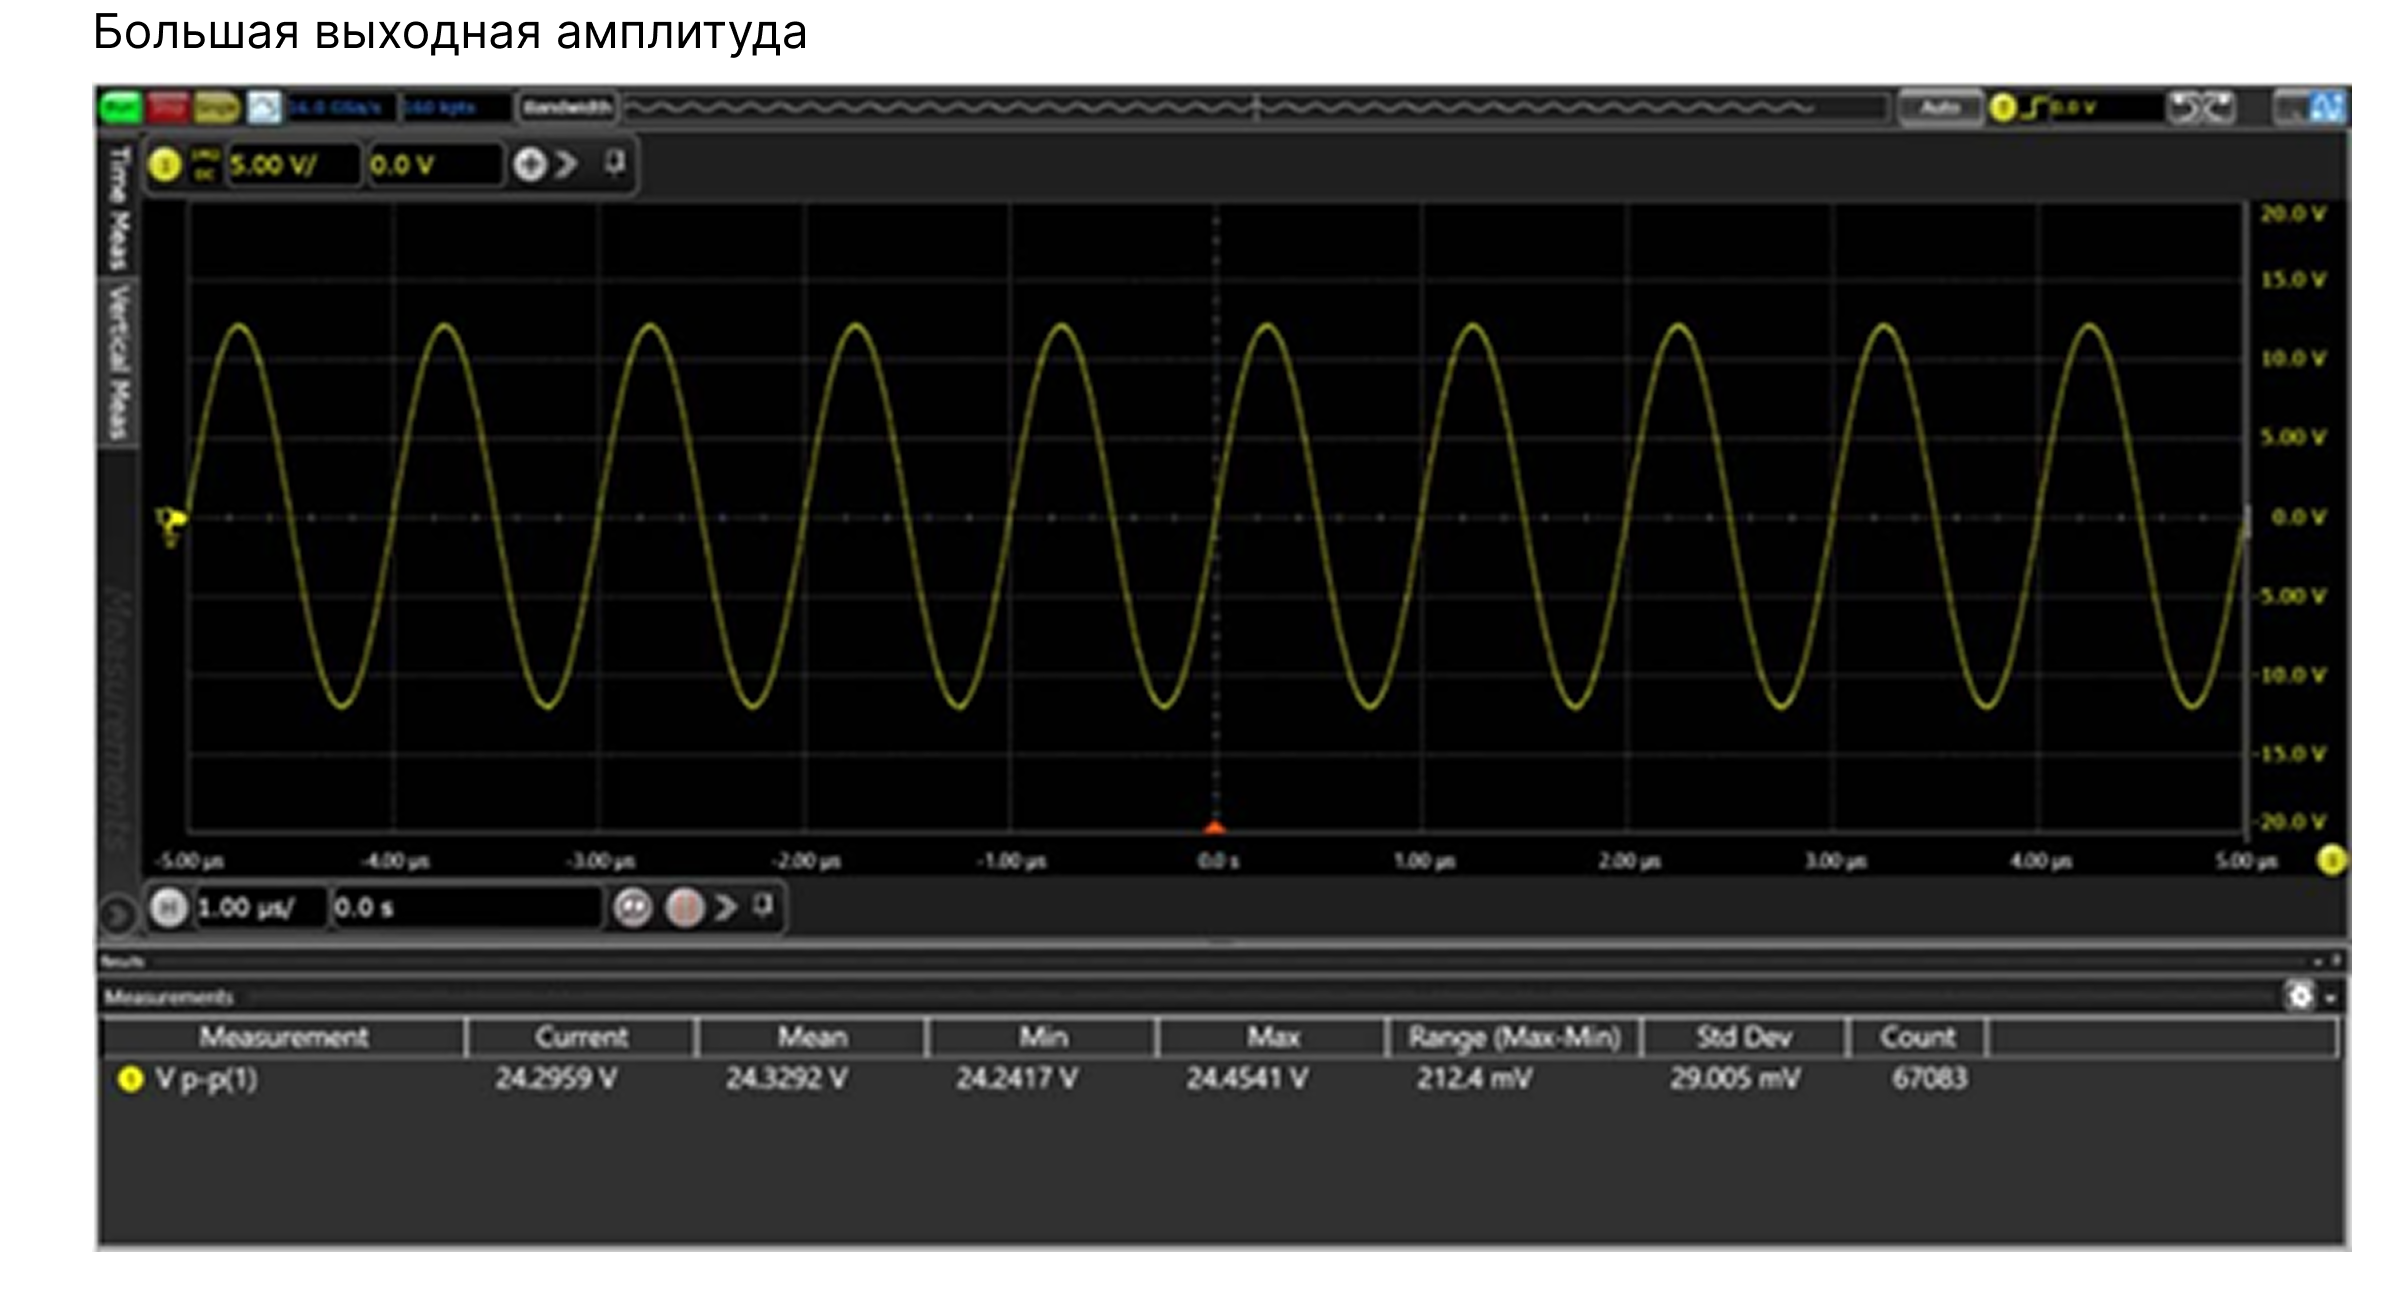Expand the left sidebar arrow button

click(118, 914)
